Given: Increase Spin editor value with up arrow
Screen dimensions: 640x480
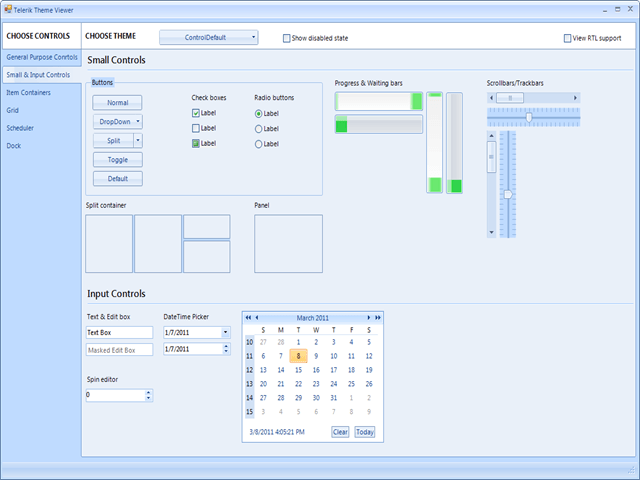Looking at the screenshot, I should click(149, 393).
